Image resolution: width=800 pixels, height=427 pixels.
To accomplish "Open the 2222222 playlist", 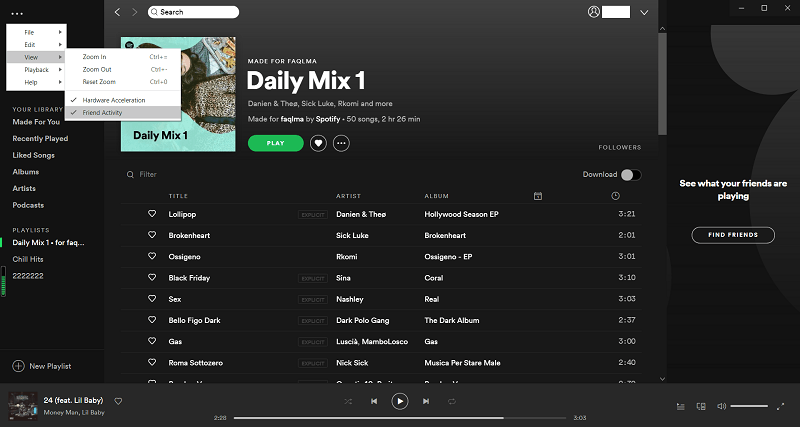I will 28,276.
